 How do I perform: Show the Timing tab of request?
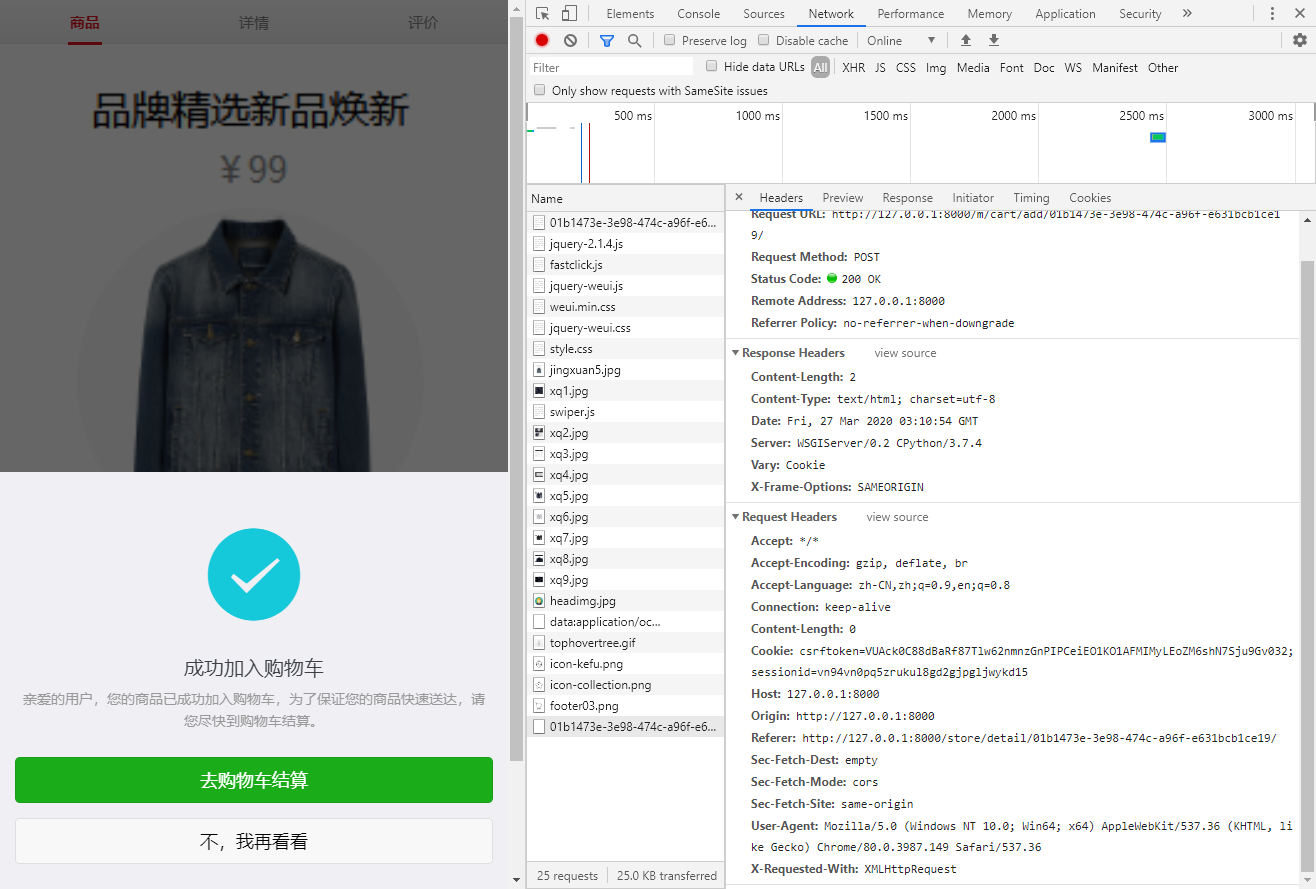(1031, 198)
